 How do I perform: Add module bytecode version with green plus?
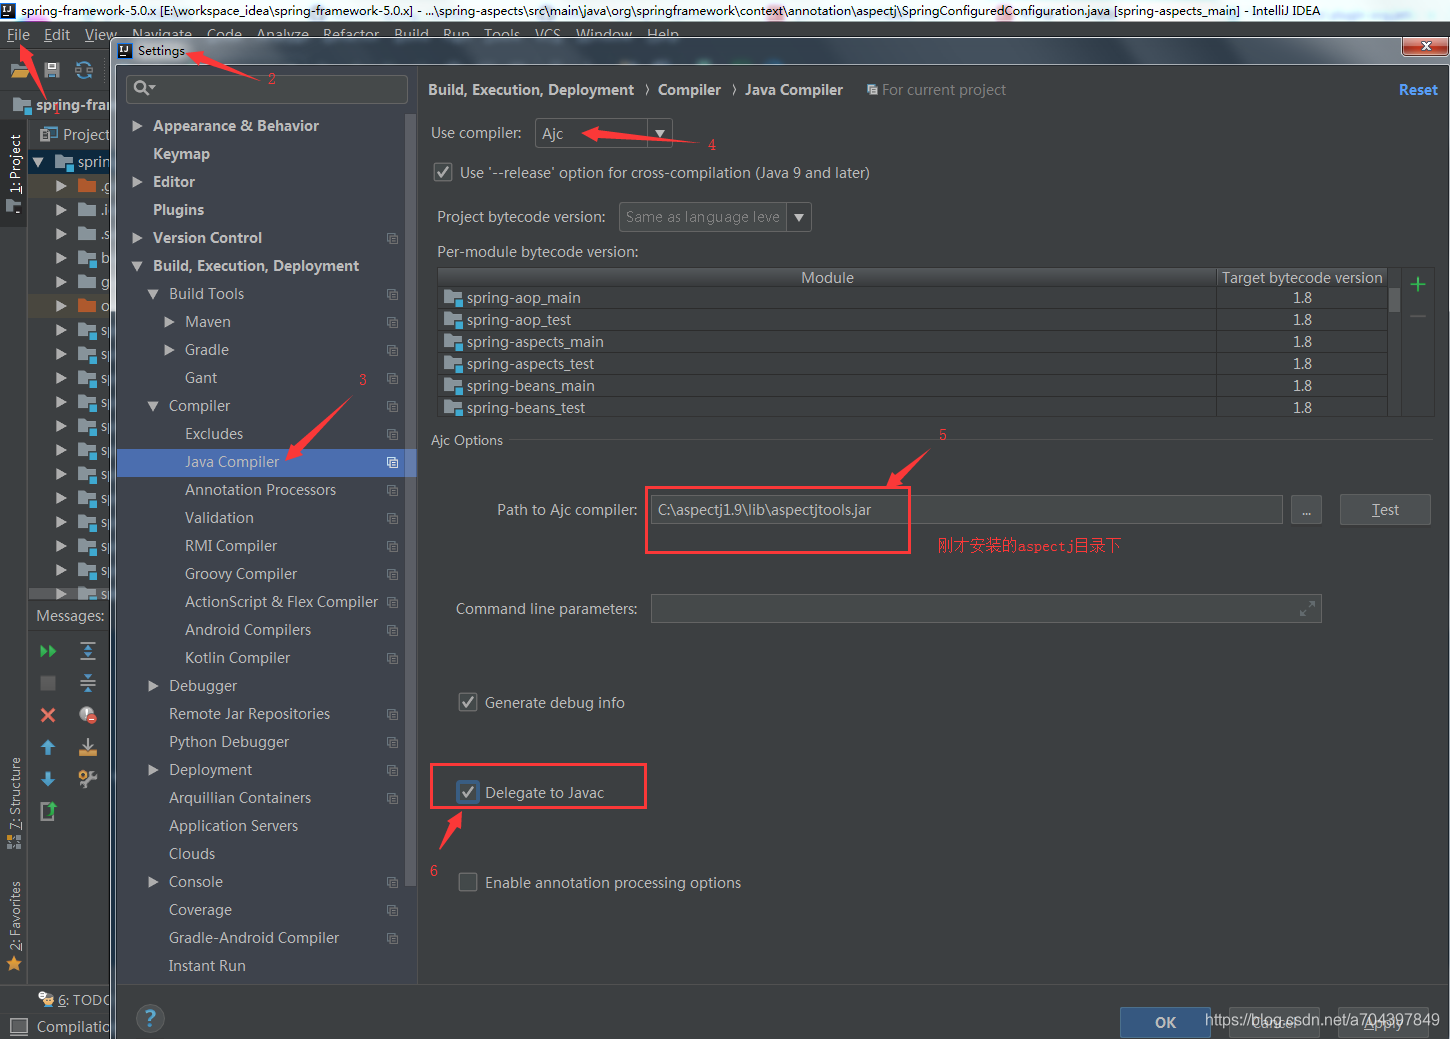(1417, 284)
